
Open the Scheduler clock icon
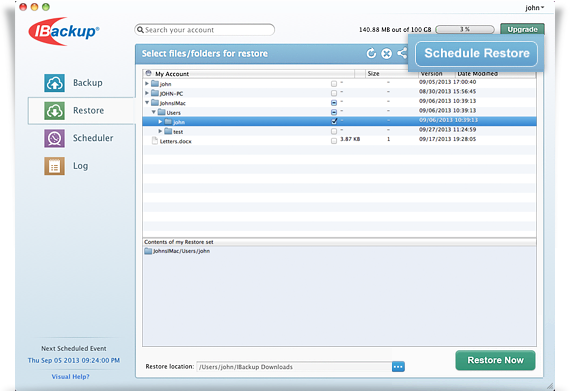pos(55,138)
